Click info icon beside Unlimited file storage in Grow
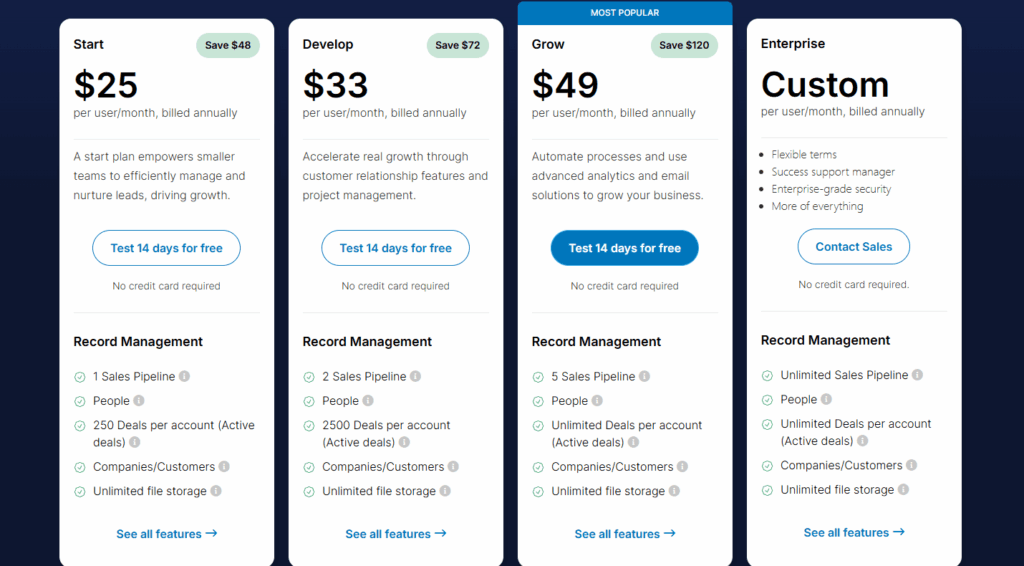This screenshot has width=1024, height=566. click(x=674, y=491)
